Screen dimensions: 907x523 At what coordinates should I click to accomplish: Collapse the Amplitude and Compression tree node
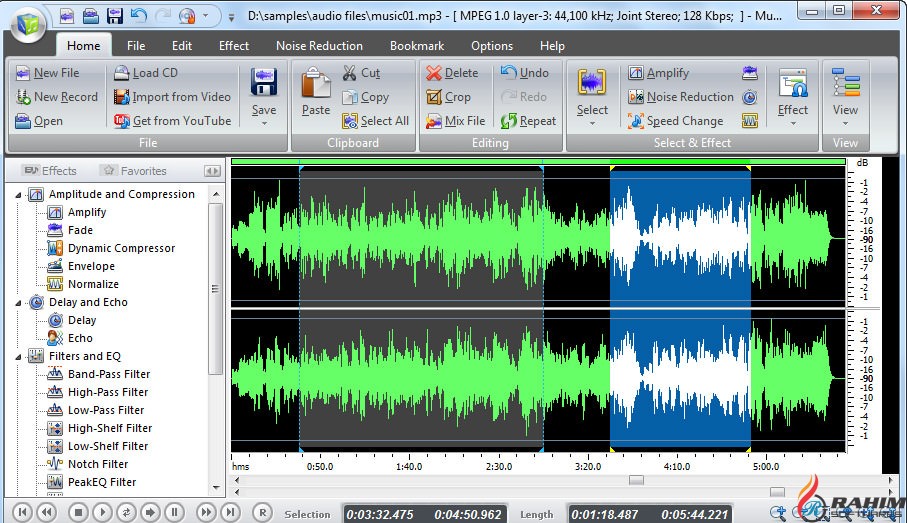20,195
